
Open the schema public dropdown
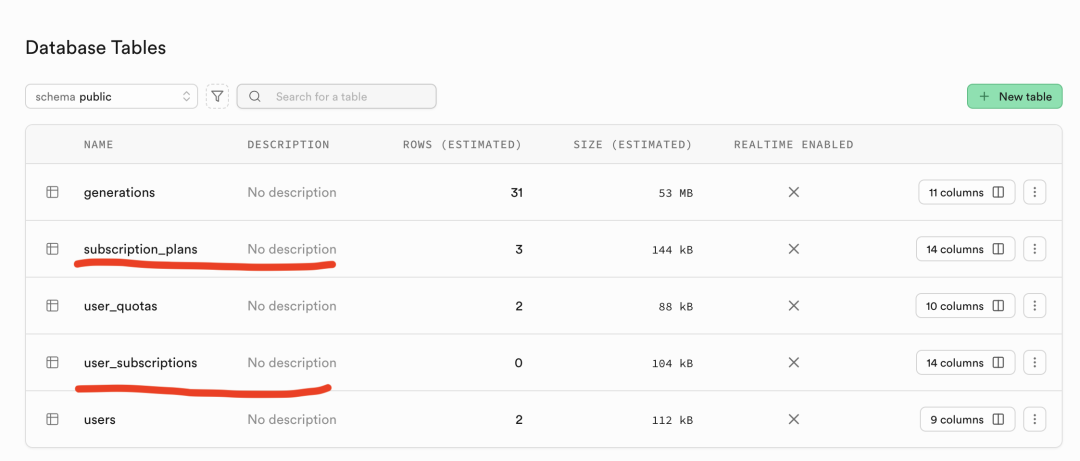112,96
